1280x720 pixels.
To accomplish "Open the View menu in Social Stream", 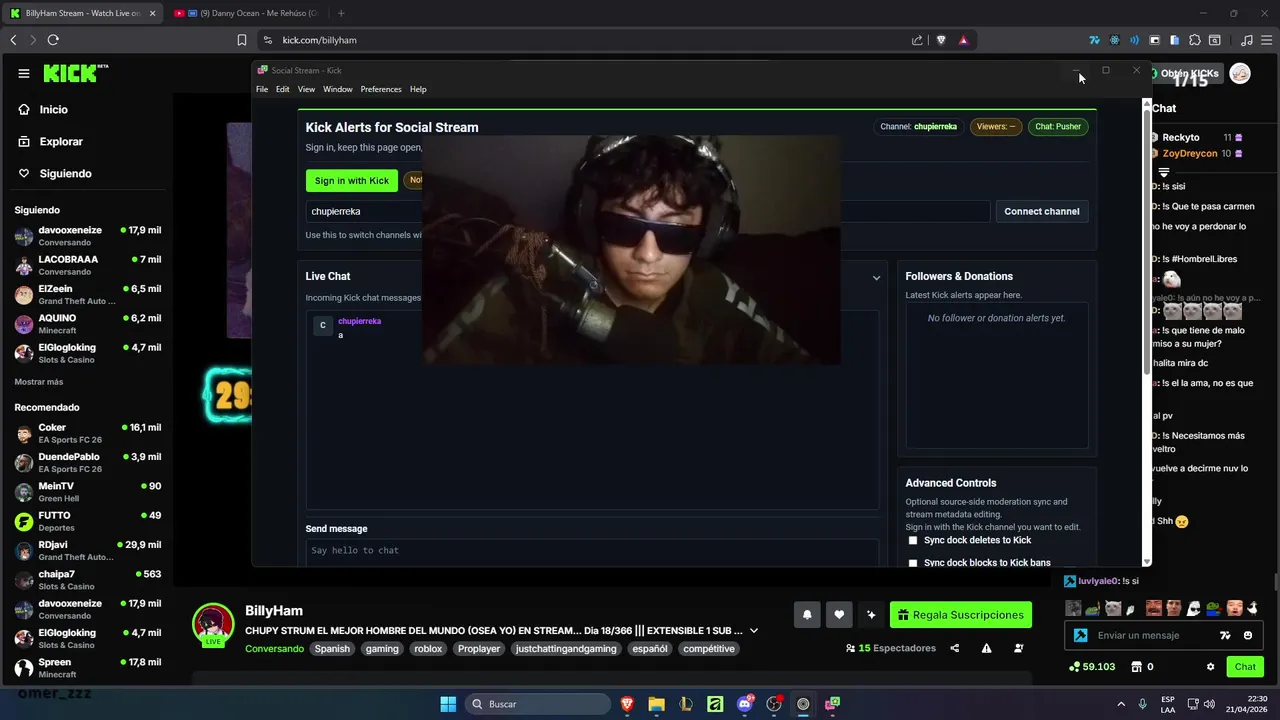I will tap(306, 89).
